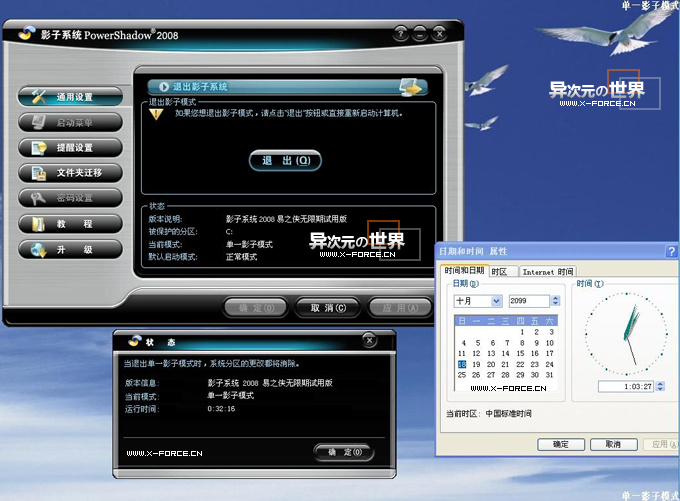
Task: Click 确定 in the date and time dialog
Action: [x=561, y=444]
